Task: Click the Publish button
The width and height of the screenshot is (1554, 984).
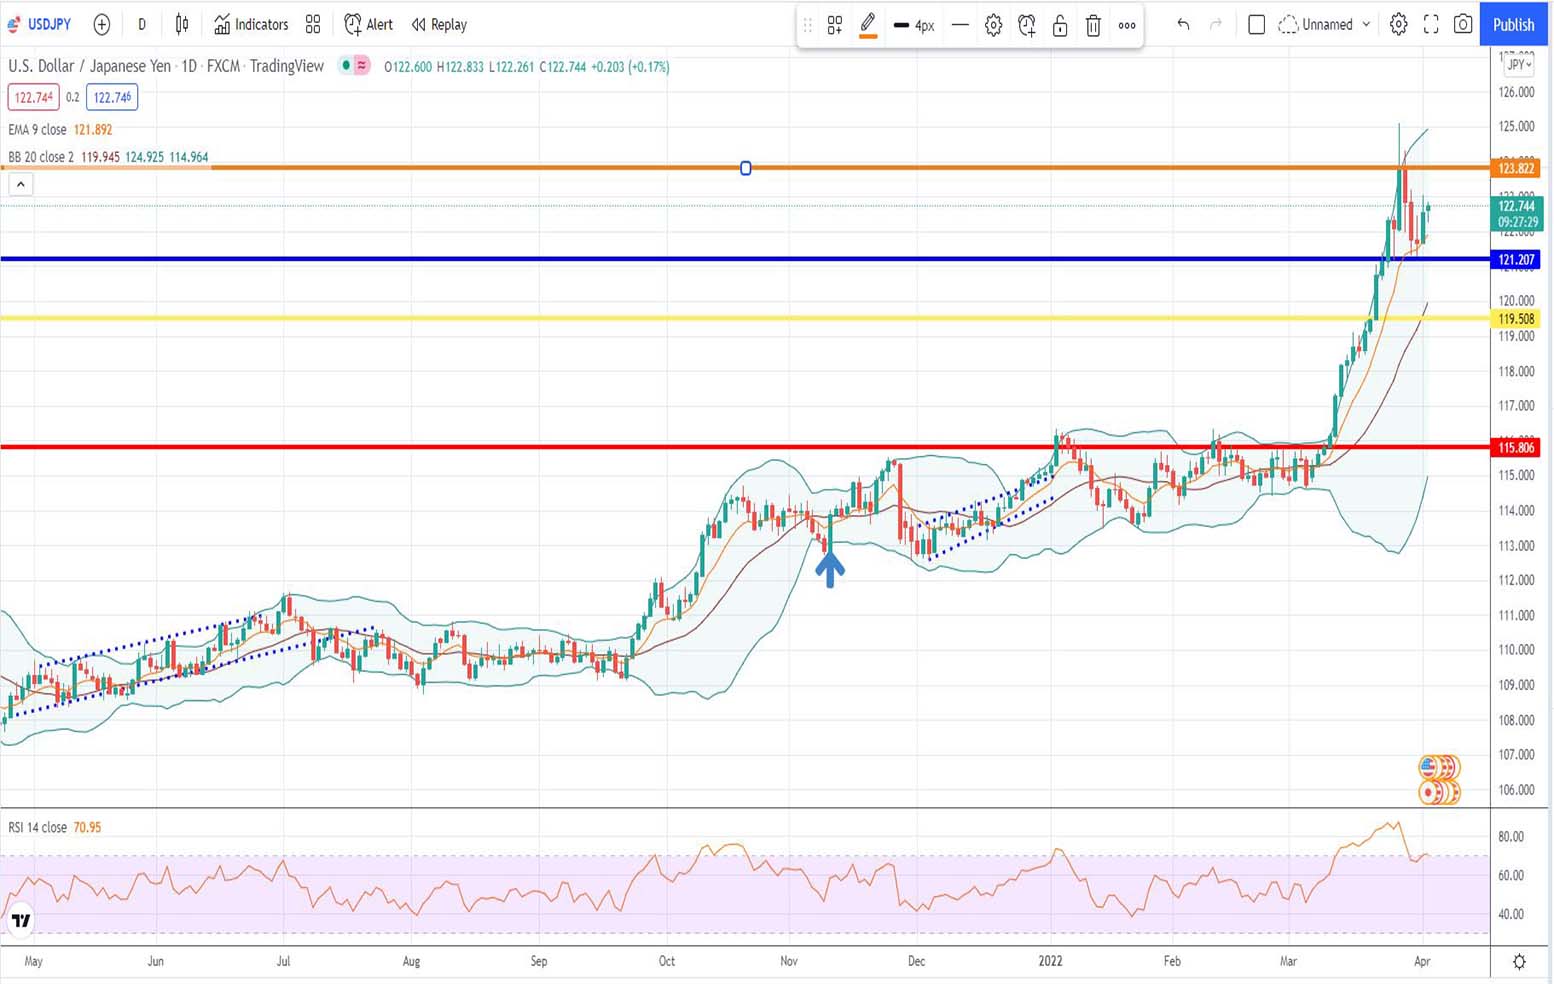Action: click(x=1513, y=24)
